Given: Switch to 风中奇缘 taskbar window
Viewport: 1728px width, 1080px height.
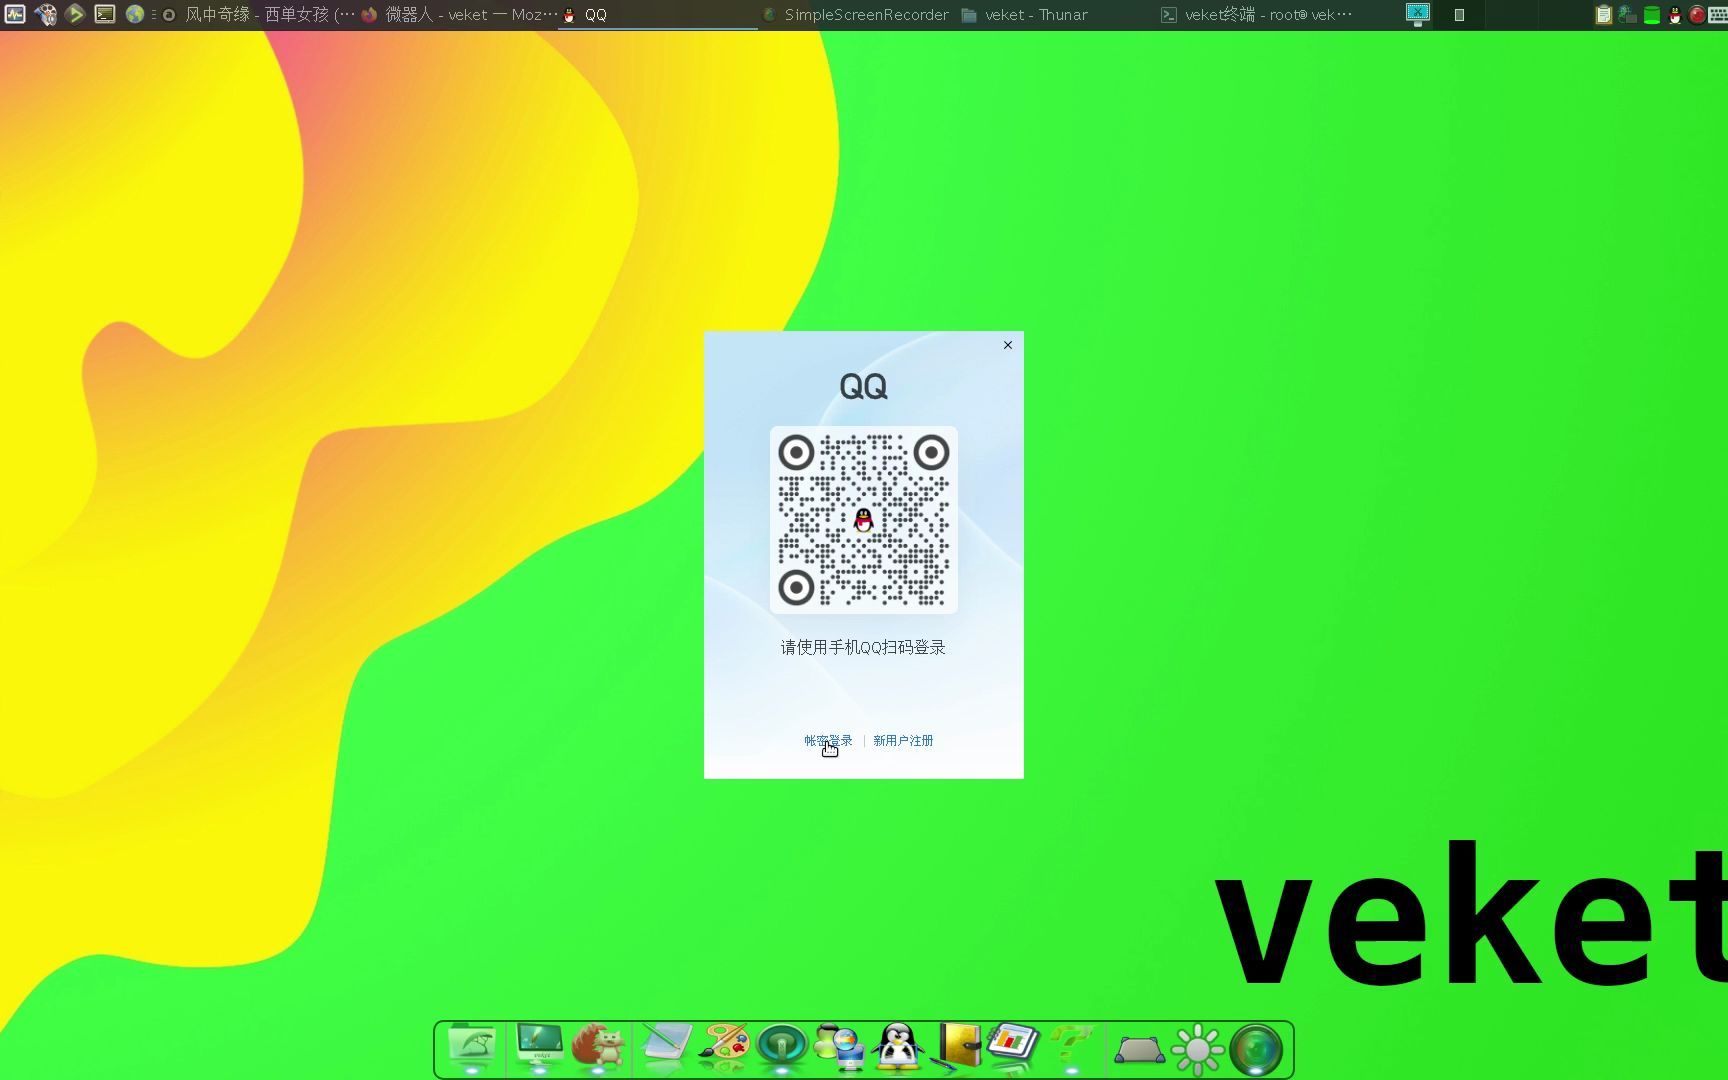Looking at the screenshot, I should coord(257,15).
